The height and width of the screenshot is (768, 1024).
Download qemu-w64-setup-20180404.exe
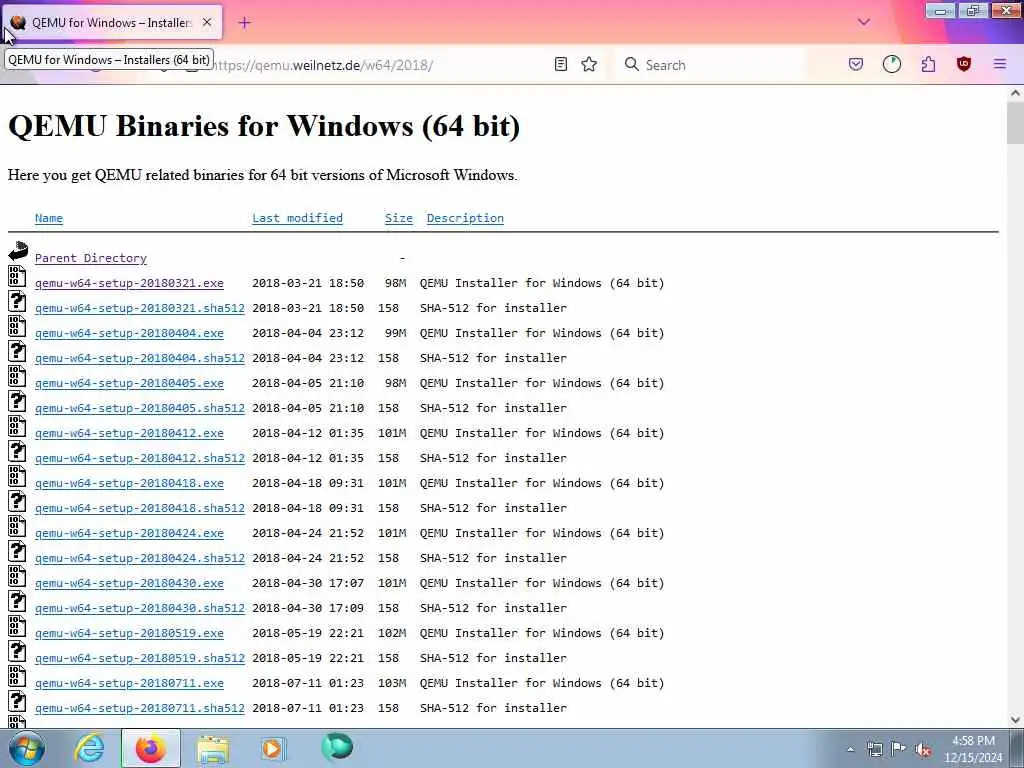click(x=129, y=333)
